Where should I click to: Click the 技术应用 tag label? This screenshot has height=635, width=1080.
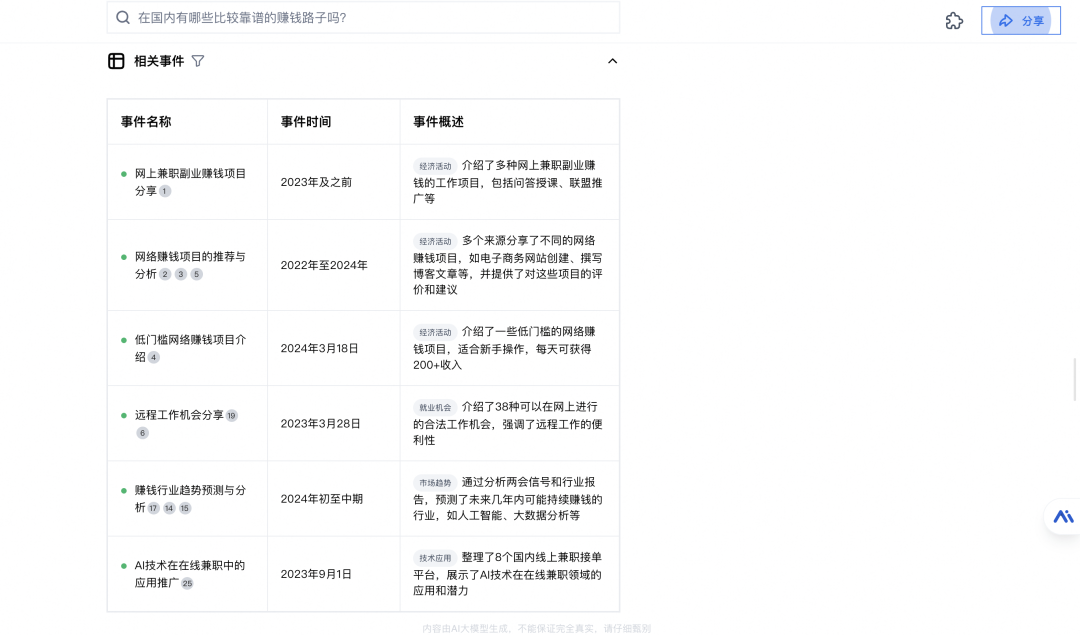pyautogui.click(x=435, y=558)
